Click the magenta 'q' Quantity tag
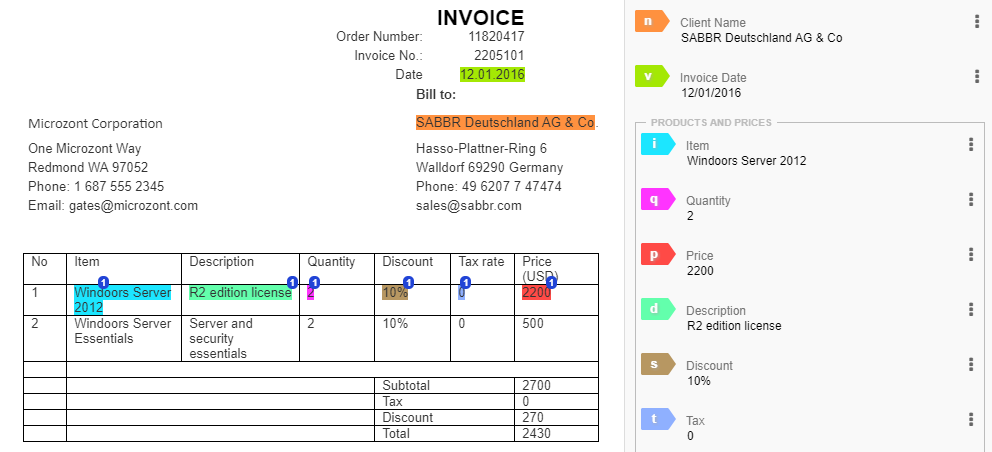Viewport: 992px width, 452px height. pyautogui.click(x=658, y=199)
